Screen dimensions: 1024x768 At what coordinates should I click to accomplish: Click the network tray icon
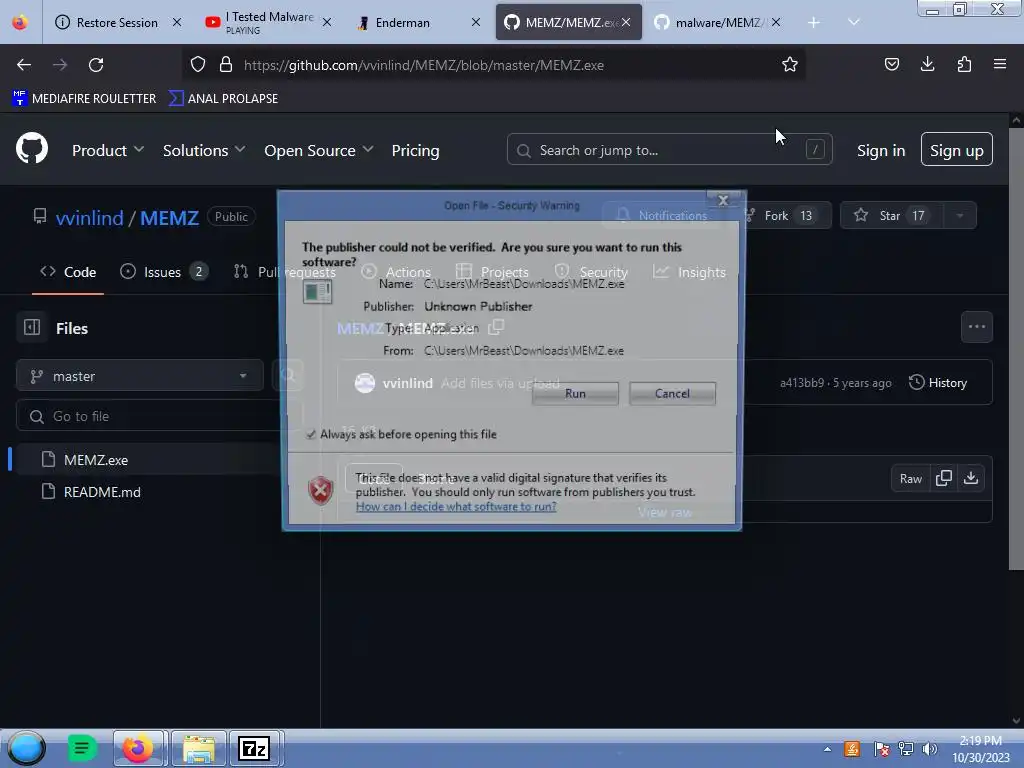point(906,749)
